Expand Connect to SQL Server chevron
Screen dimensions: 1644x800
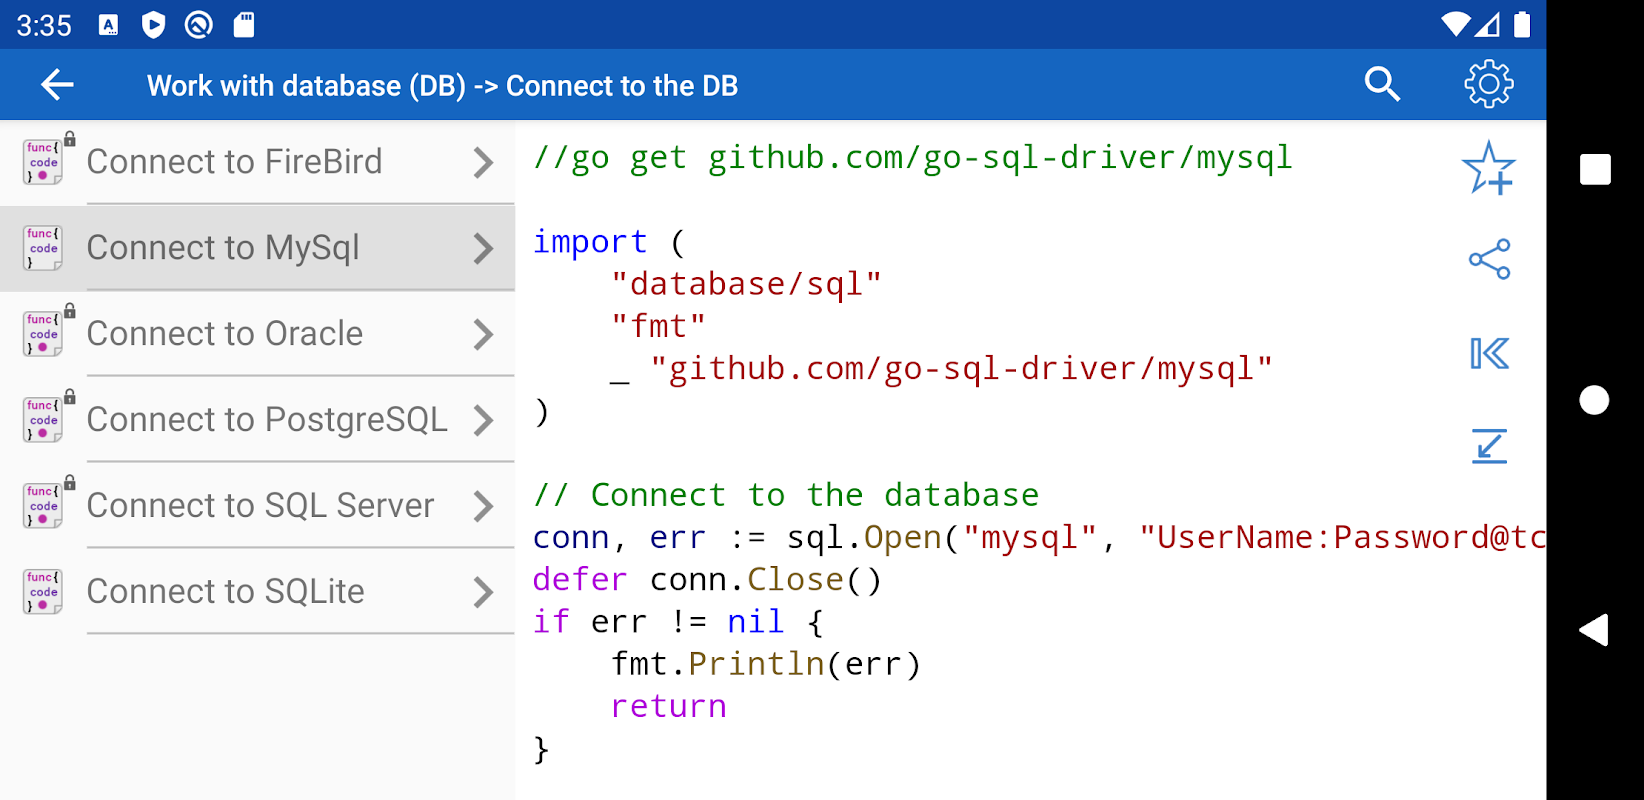(x=483, y=506)
